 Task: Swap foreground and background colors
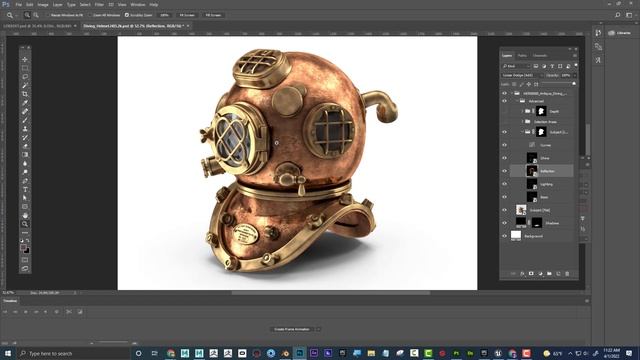tap(28, 241)
